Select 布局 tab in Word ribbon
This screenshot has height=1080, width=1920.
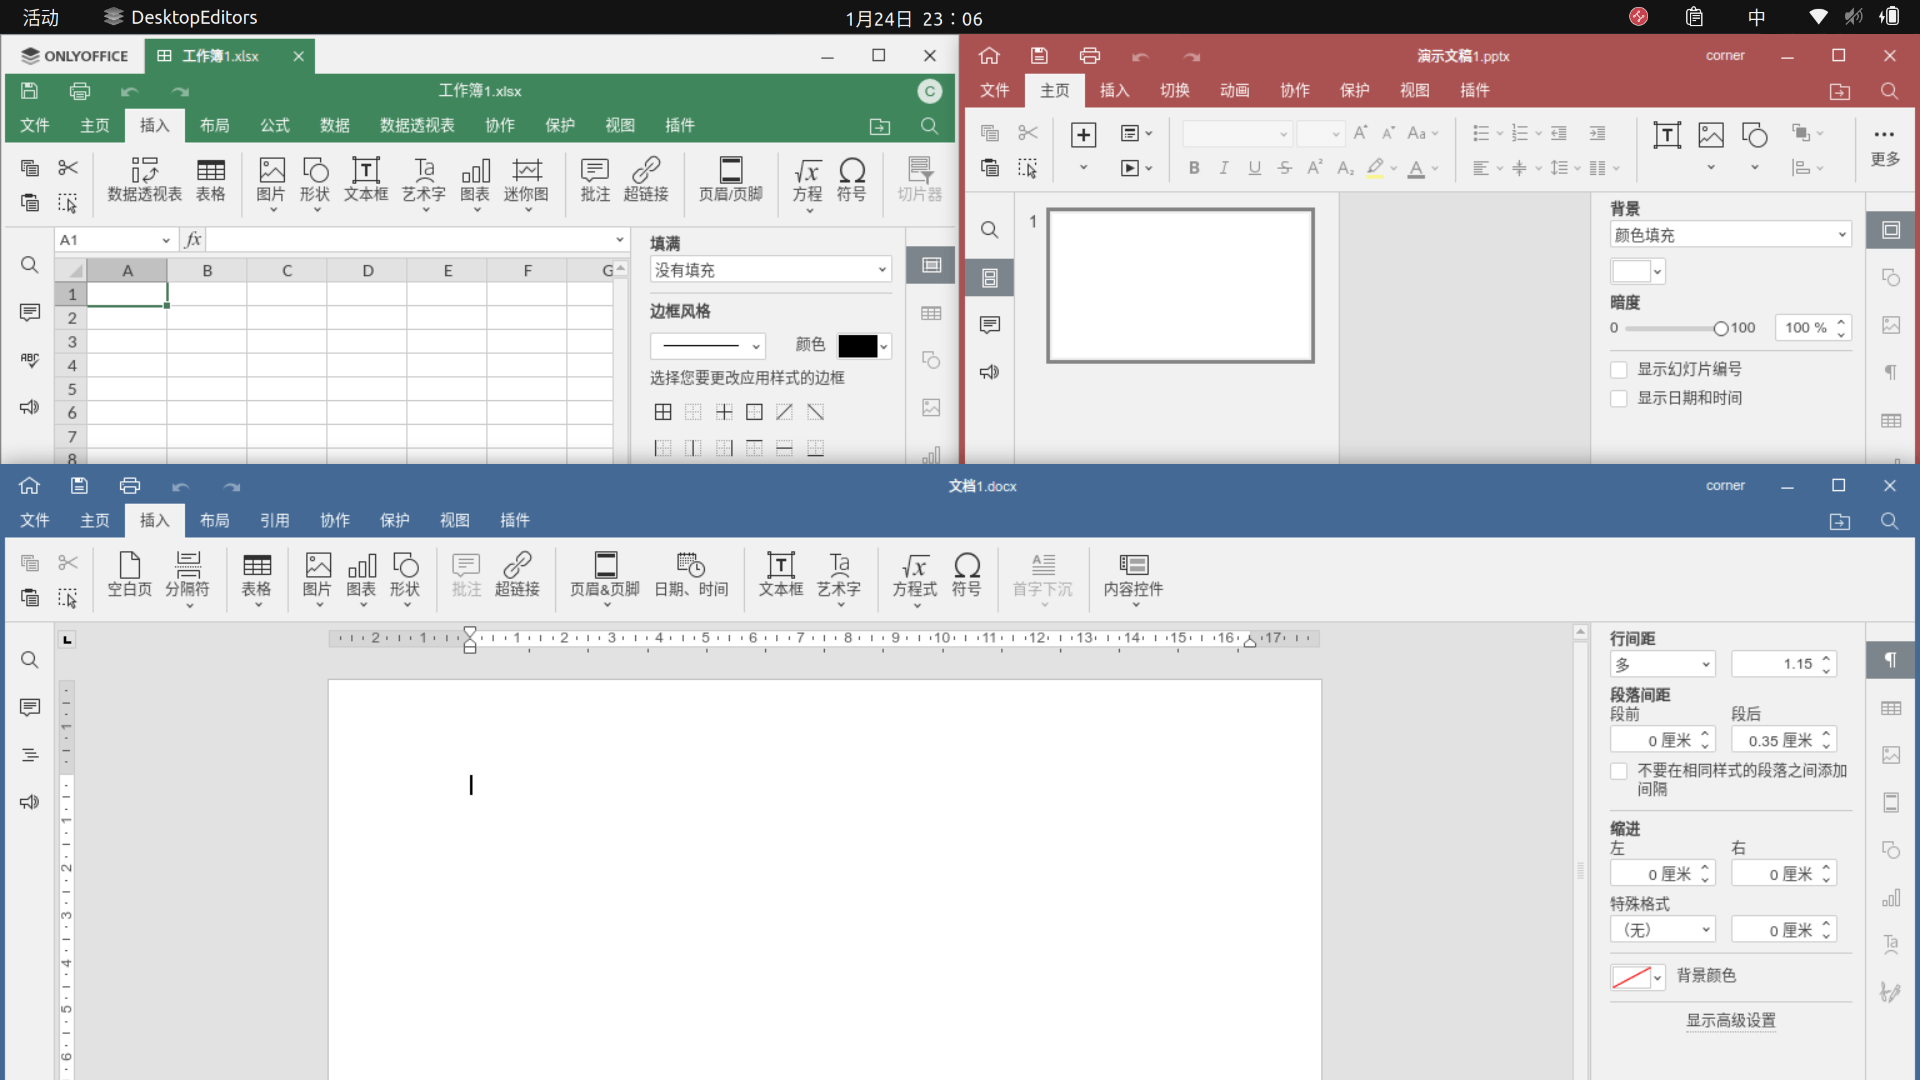click(x=215, y=520)
